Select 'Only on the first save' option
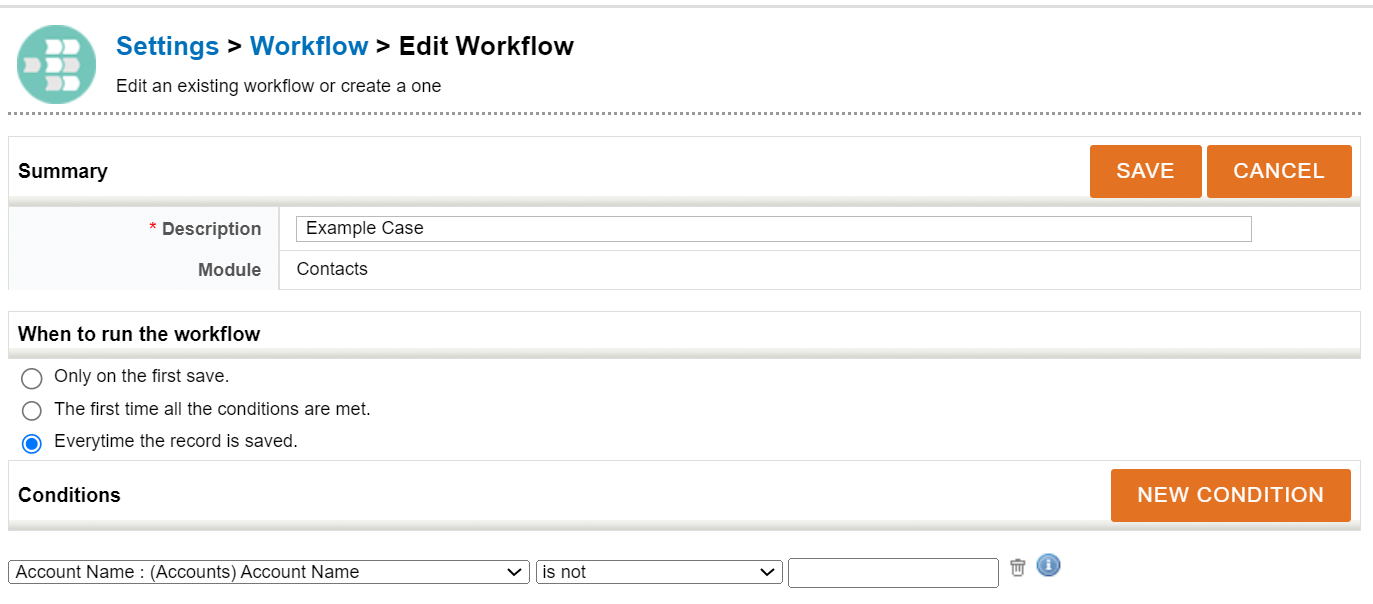The width and height of the screenshot is (1373, 604). coord(31,378)
